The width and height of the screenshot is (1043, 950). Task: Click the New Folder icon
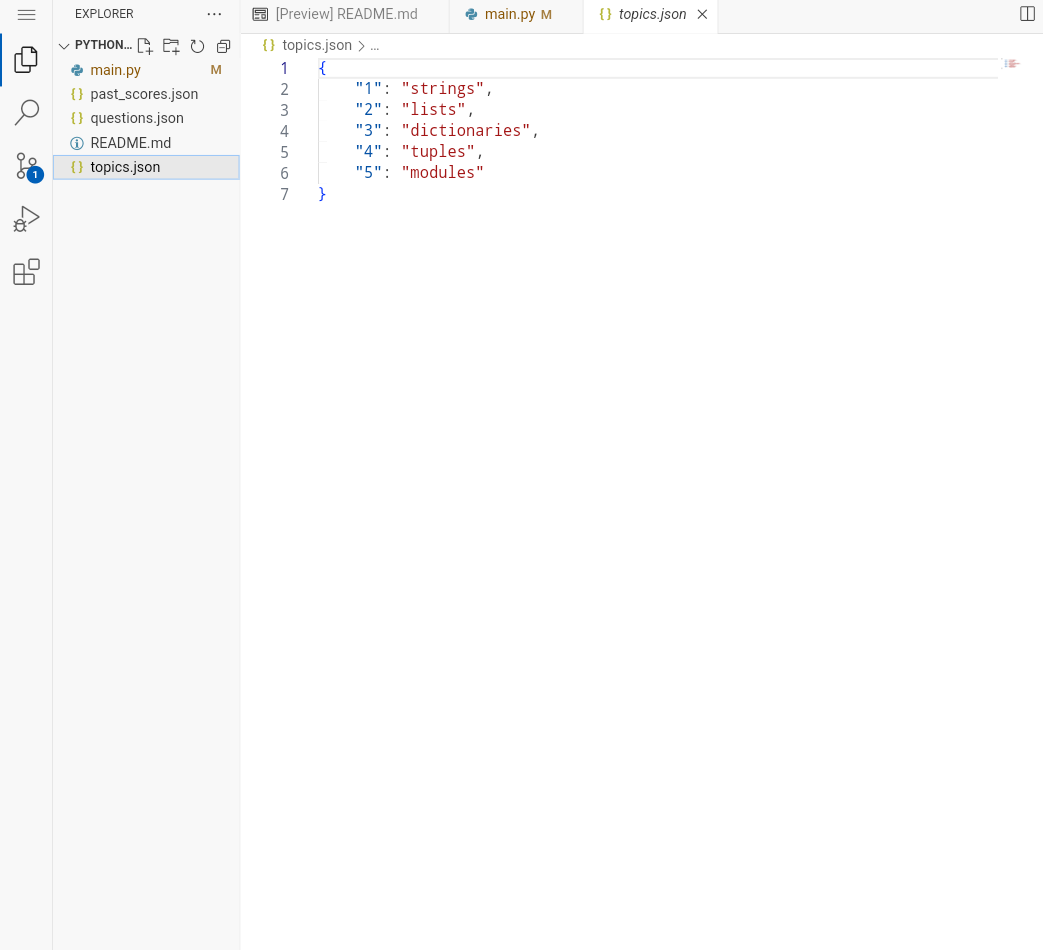171,46
